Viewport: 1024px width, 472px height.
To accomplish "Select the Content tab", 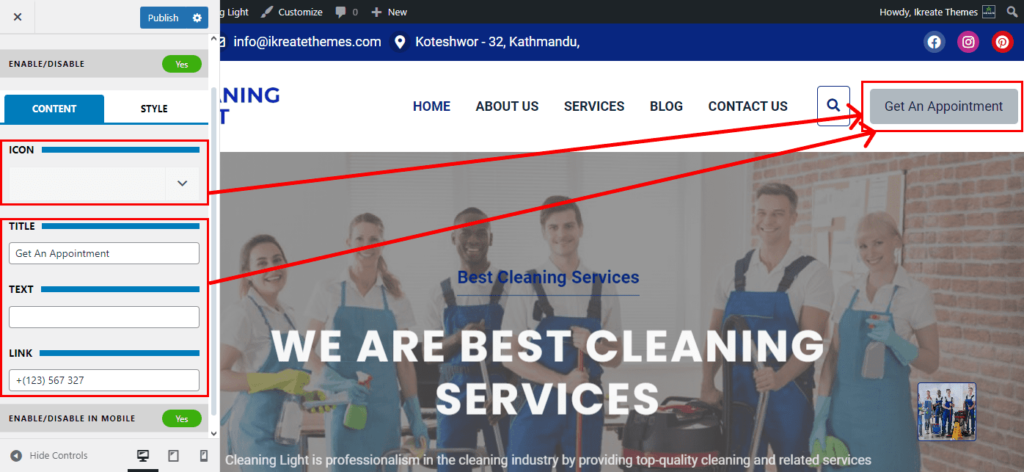I will click(54, 108).
